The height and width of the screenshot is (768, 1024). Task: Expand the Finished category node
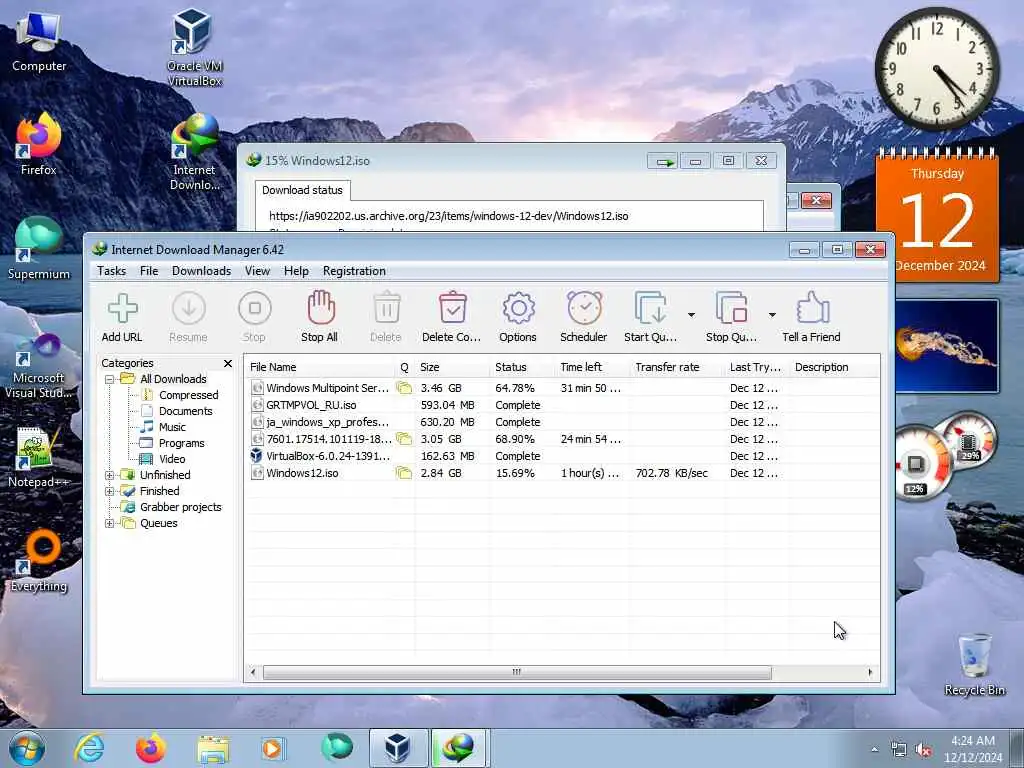click(x=110, y=491)
